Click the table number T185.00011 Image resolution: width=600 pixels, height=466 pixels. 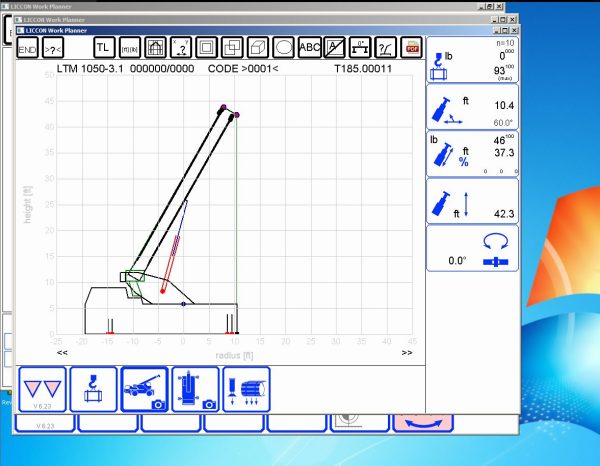363,69
